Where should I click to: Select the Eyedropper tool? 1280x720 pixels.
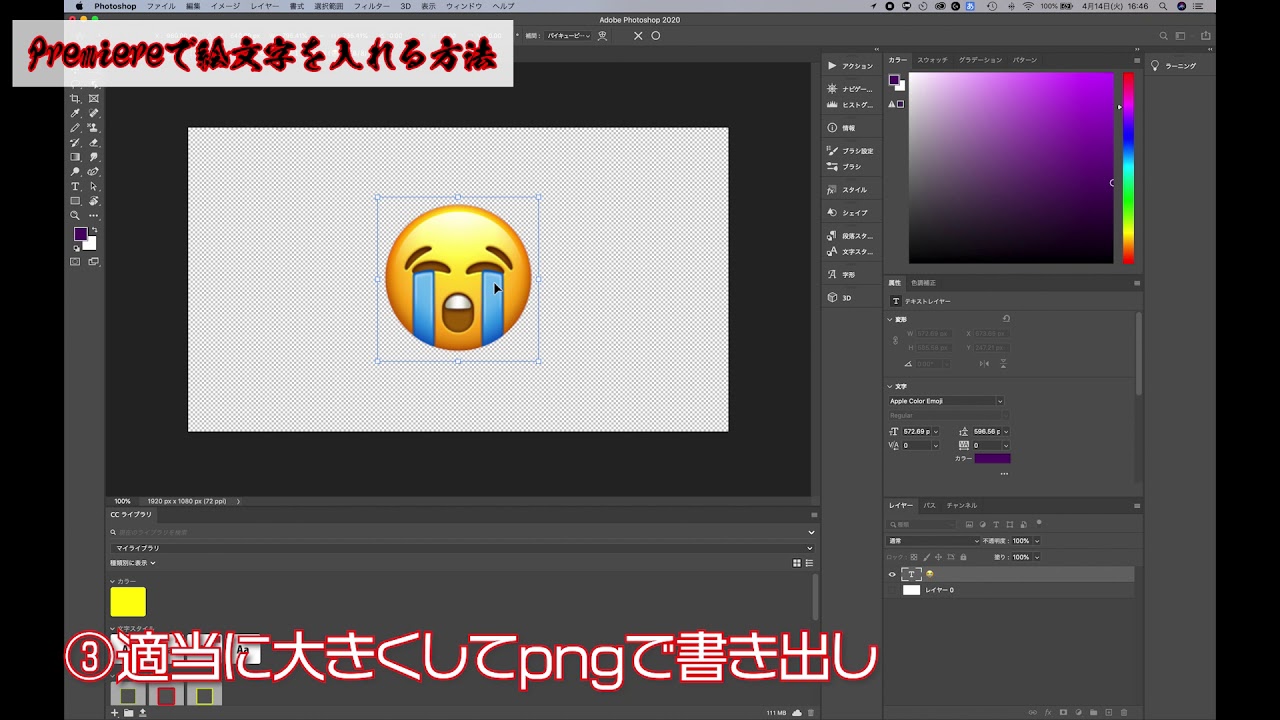pos(75,113)
